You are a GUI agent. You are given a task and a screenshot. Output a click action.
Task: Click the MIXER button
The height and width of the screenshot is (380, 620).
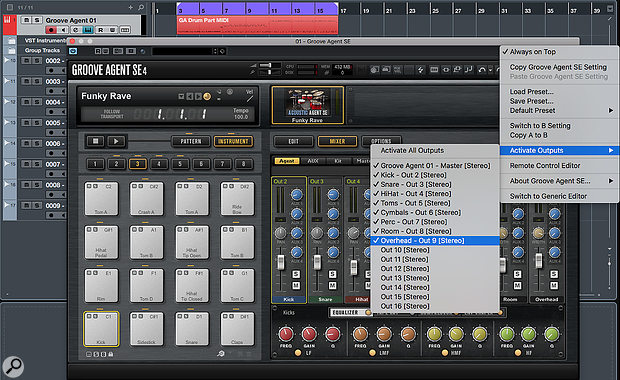[337, 141]
